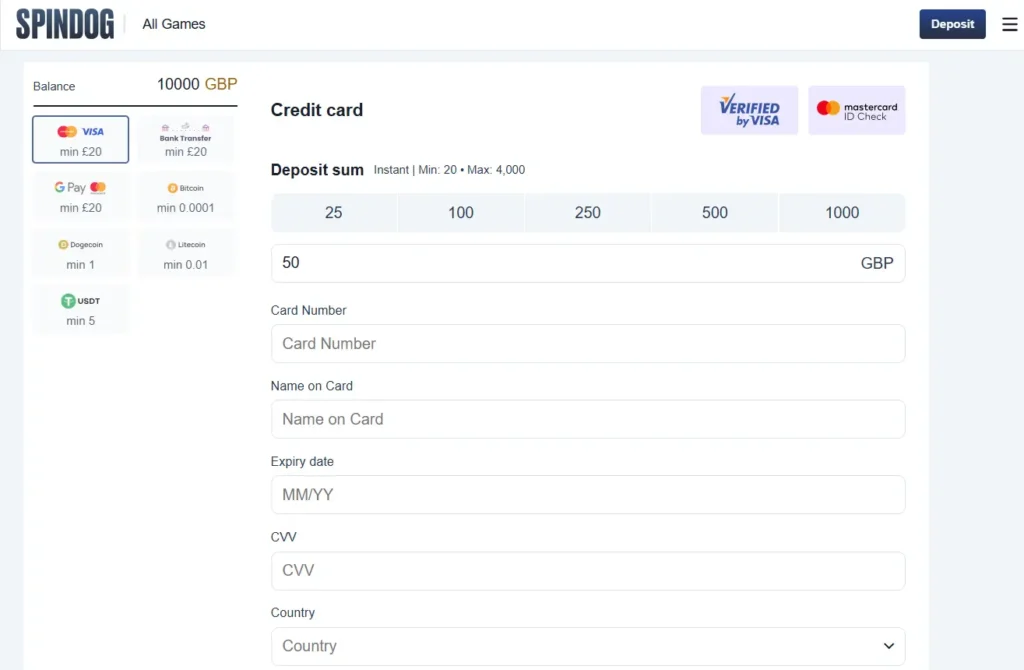Open the hamburger menu
This screenshot has width=1024, height=670.
(1010, 24)
